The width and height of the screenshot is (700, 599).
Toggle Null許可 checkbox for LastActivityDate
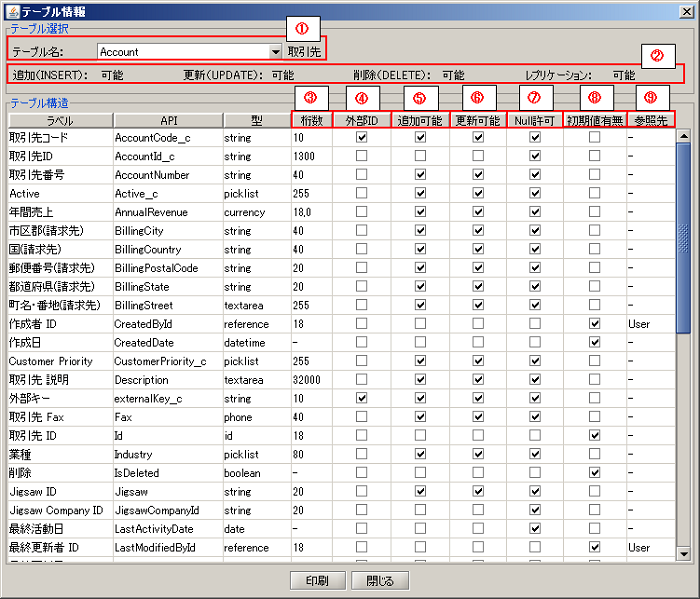(535, 528)
